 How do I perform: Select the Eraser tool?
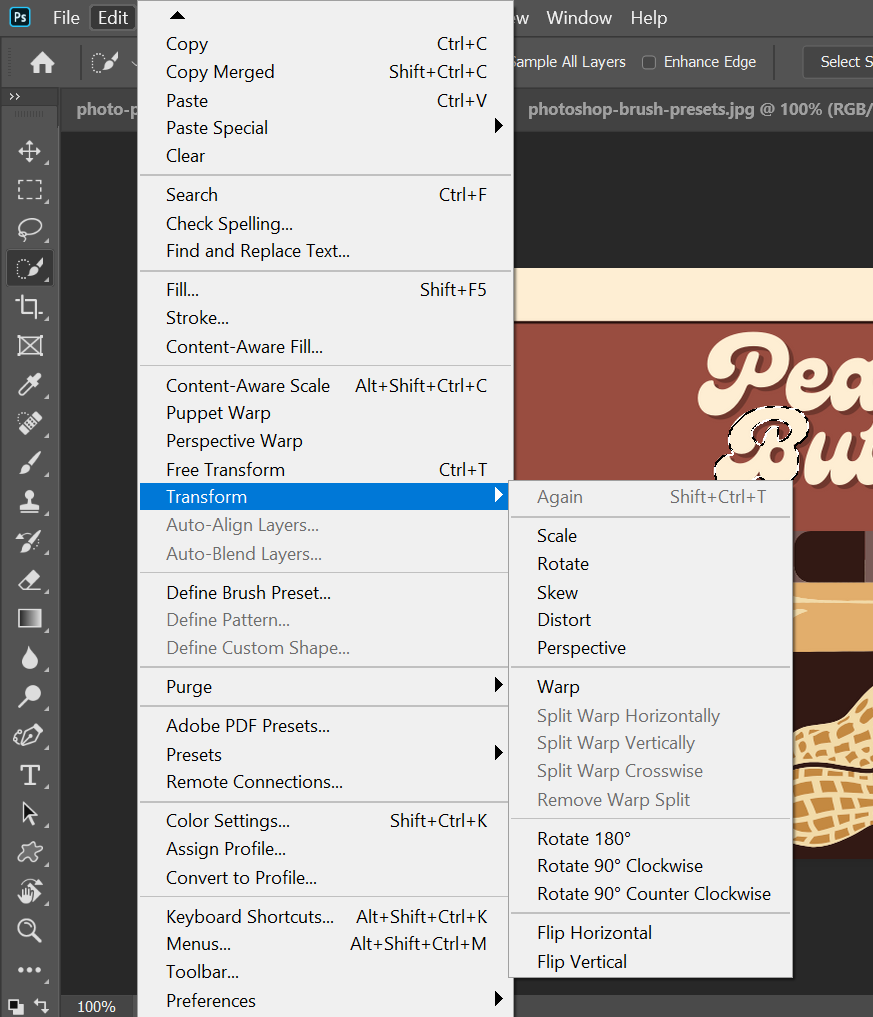(30, 580)
